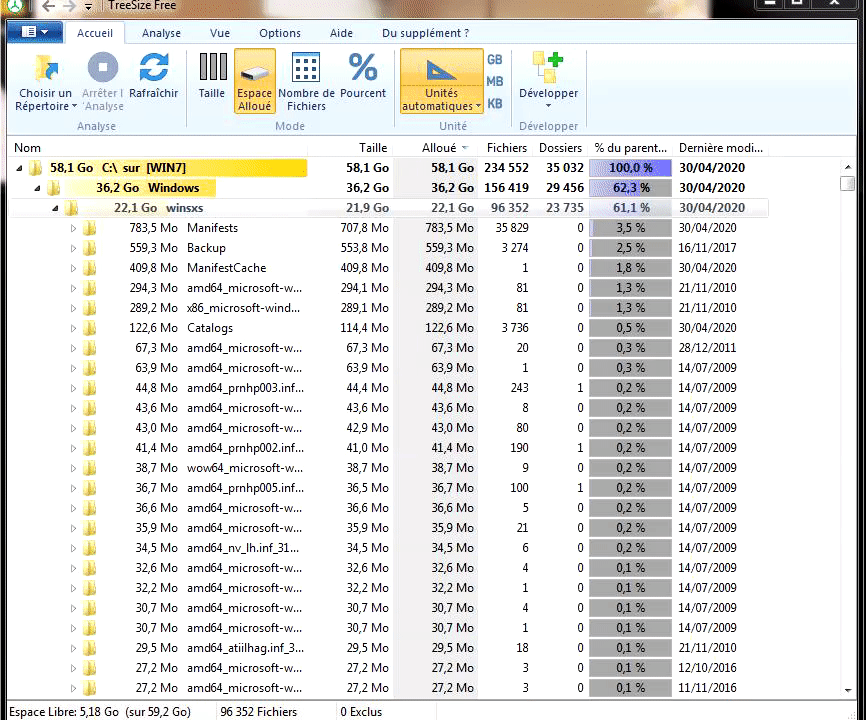
Task: Go back with the title bar arrow
Action: pos(49,6)
